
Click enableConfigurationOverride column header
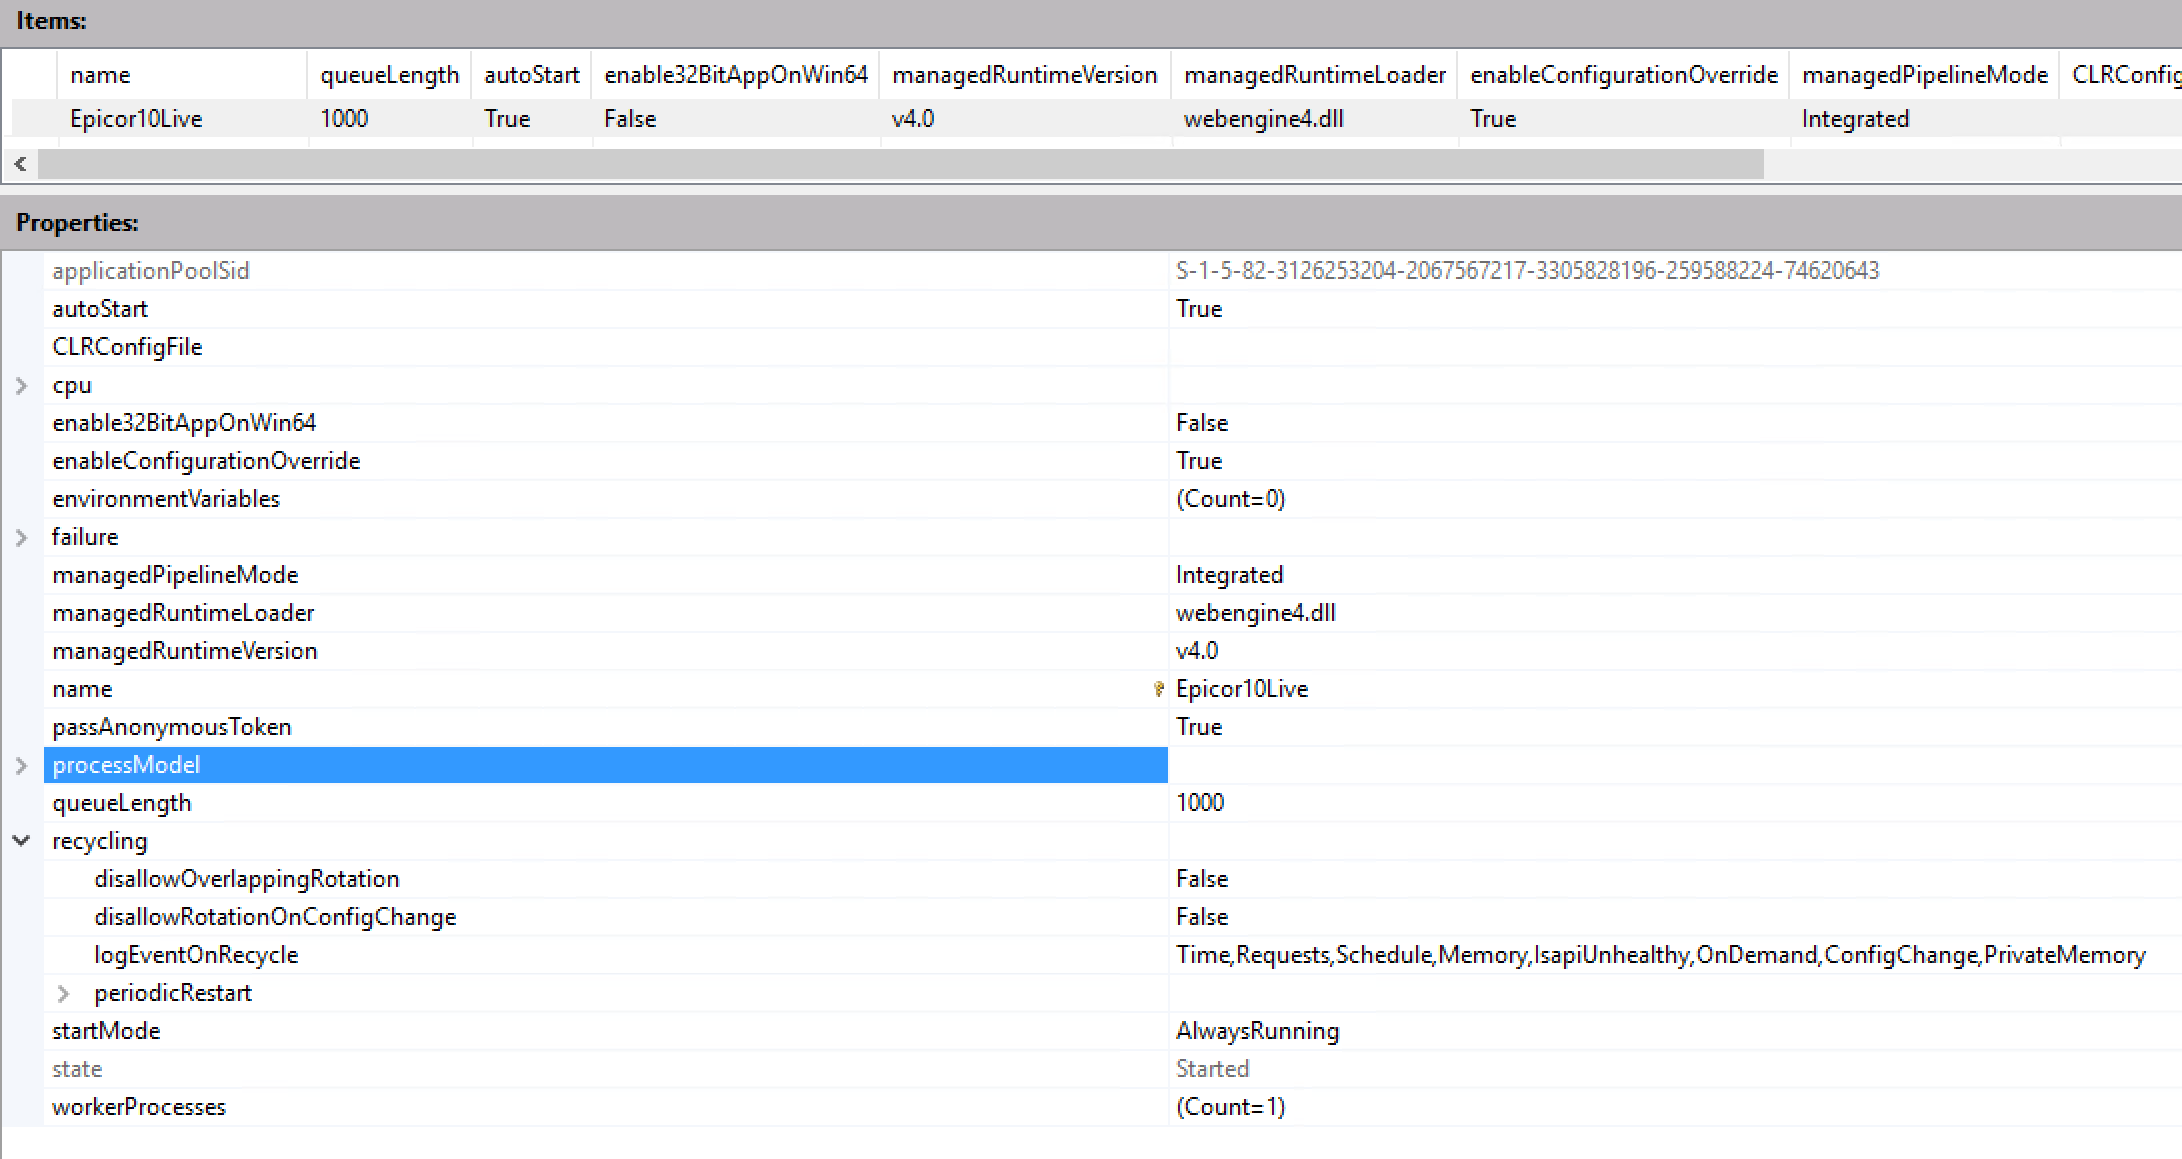click(1624, 75)
